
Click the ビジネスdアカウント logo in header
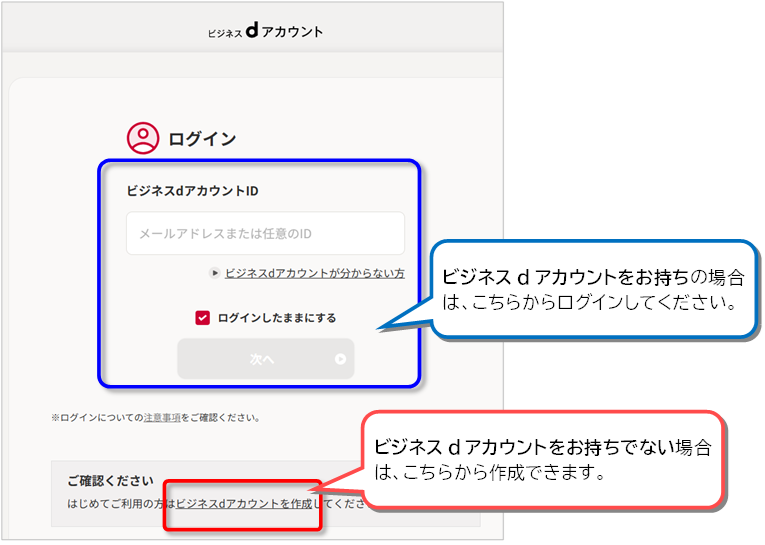[265, 31]
